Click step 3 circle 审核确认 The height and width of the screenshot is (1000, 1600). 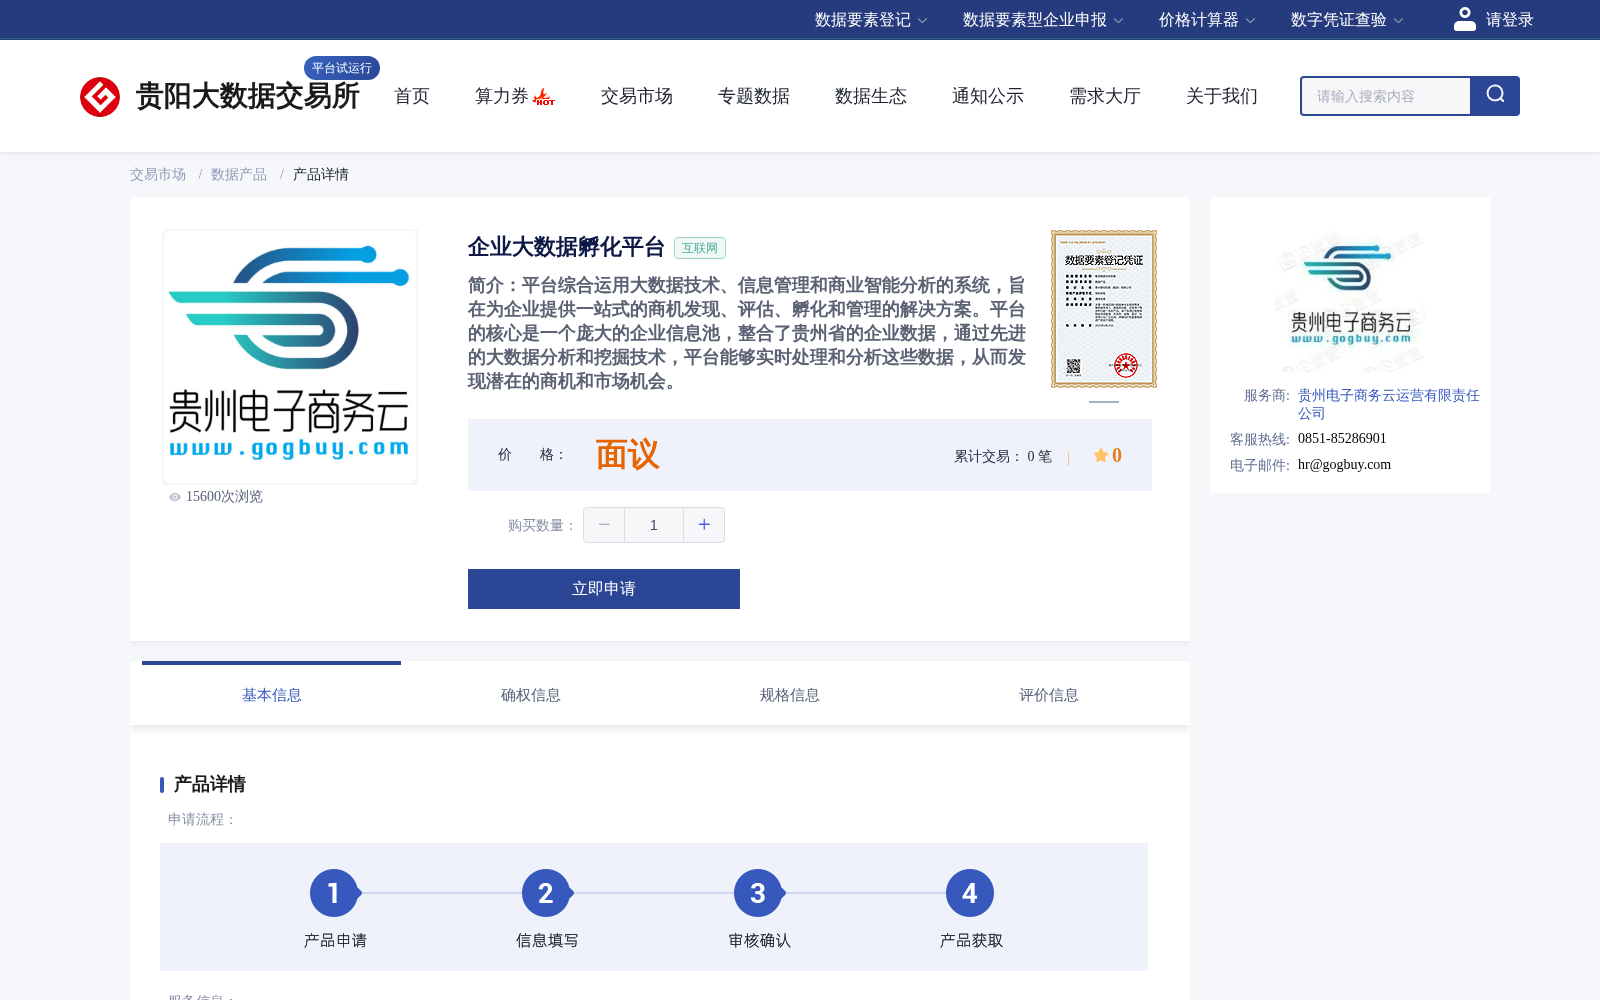(758, 893)
